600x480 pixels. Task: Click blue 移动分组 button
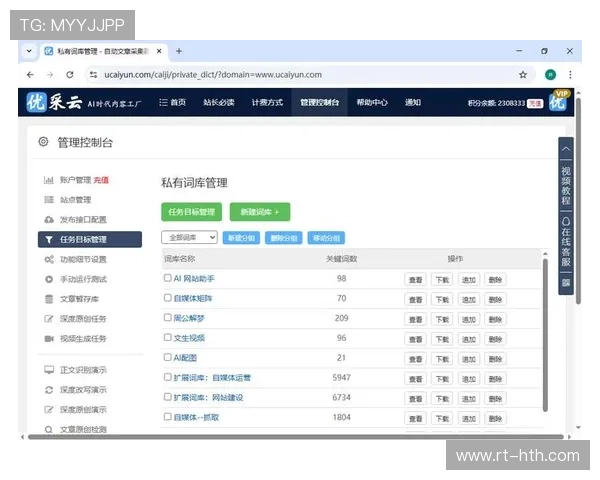pos(326,238)
